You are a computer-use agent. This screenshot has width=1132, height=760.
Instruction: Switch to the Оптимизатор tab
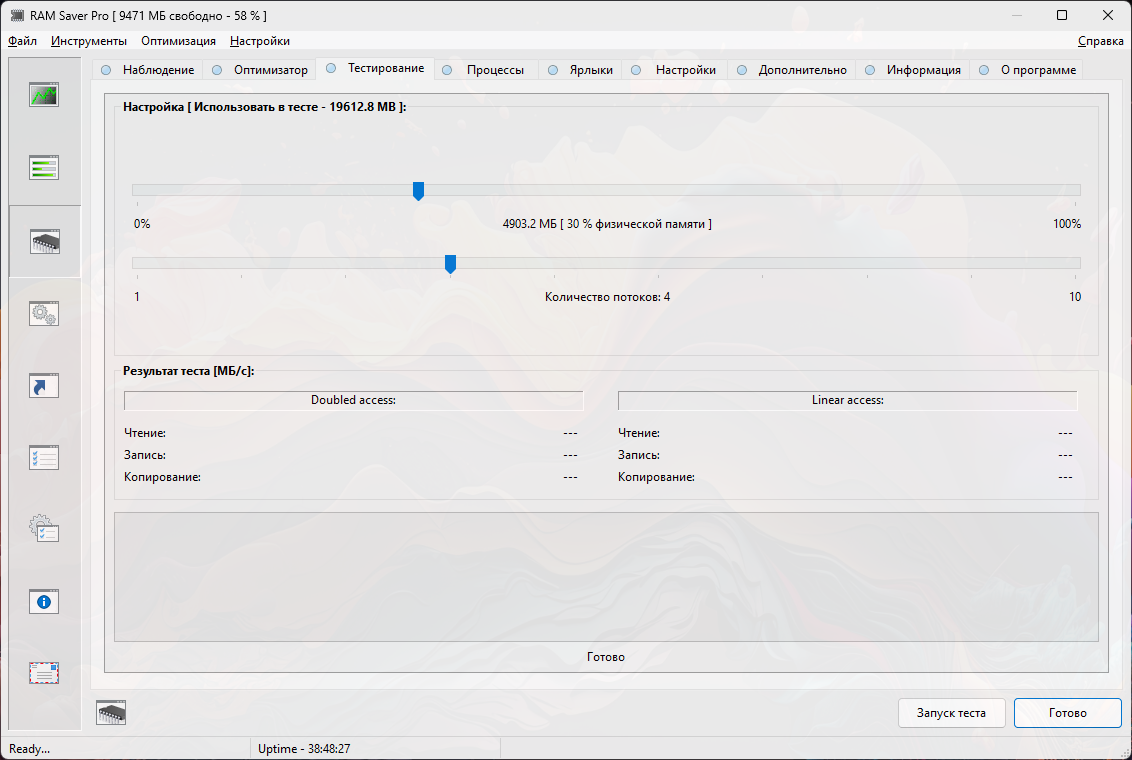(x=260, y=70)
